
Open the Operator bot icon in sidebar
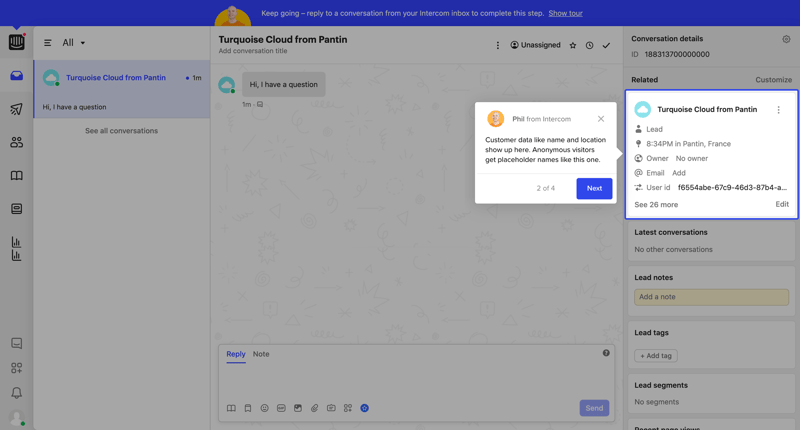[x=16, y=209]
